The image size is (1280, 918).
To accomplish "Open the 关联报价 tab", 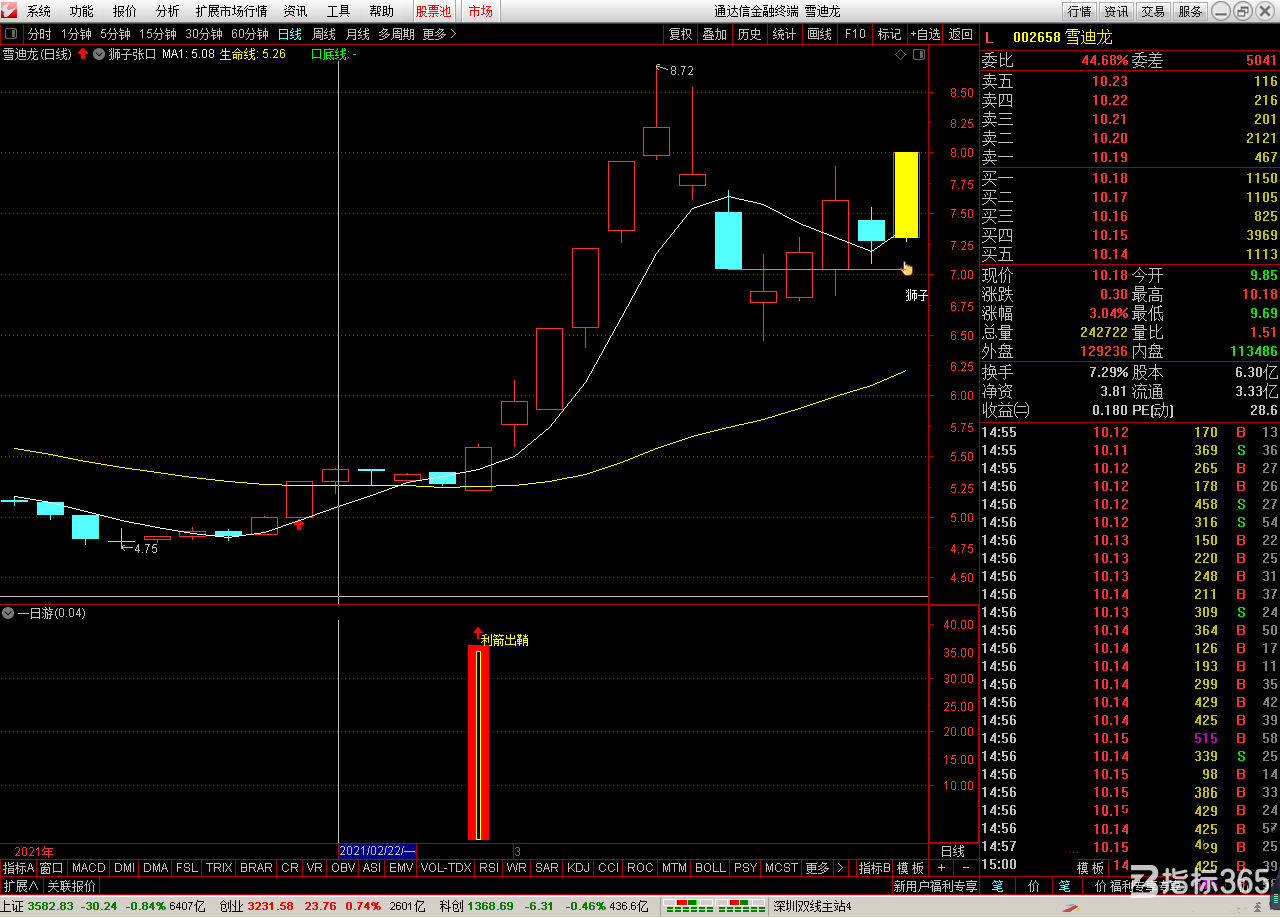I will [71, 886].
